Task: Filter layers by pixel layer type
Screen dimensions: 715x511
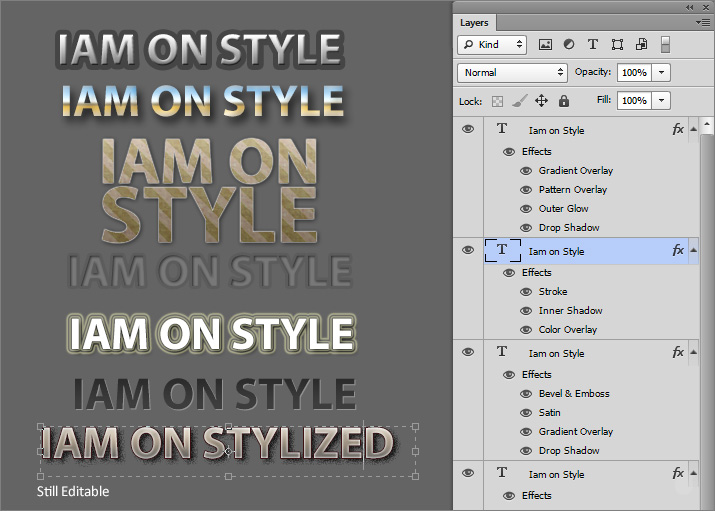Action: point(545,45)
